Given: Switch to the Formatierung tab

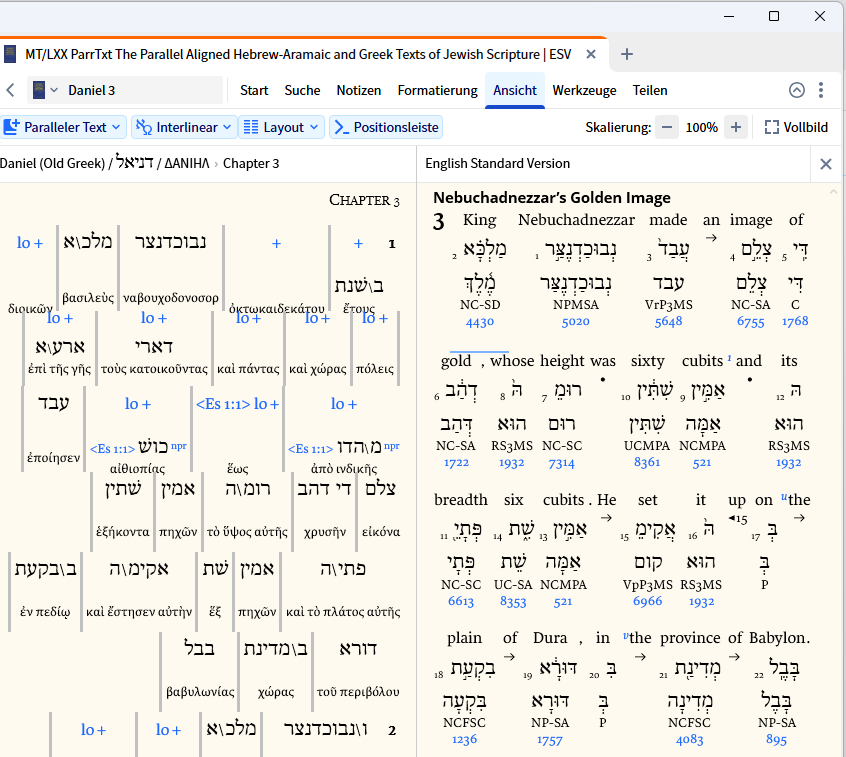Looking at the screenshot, I should (437, 90).
